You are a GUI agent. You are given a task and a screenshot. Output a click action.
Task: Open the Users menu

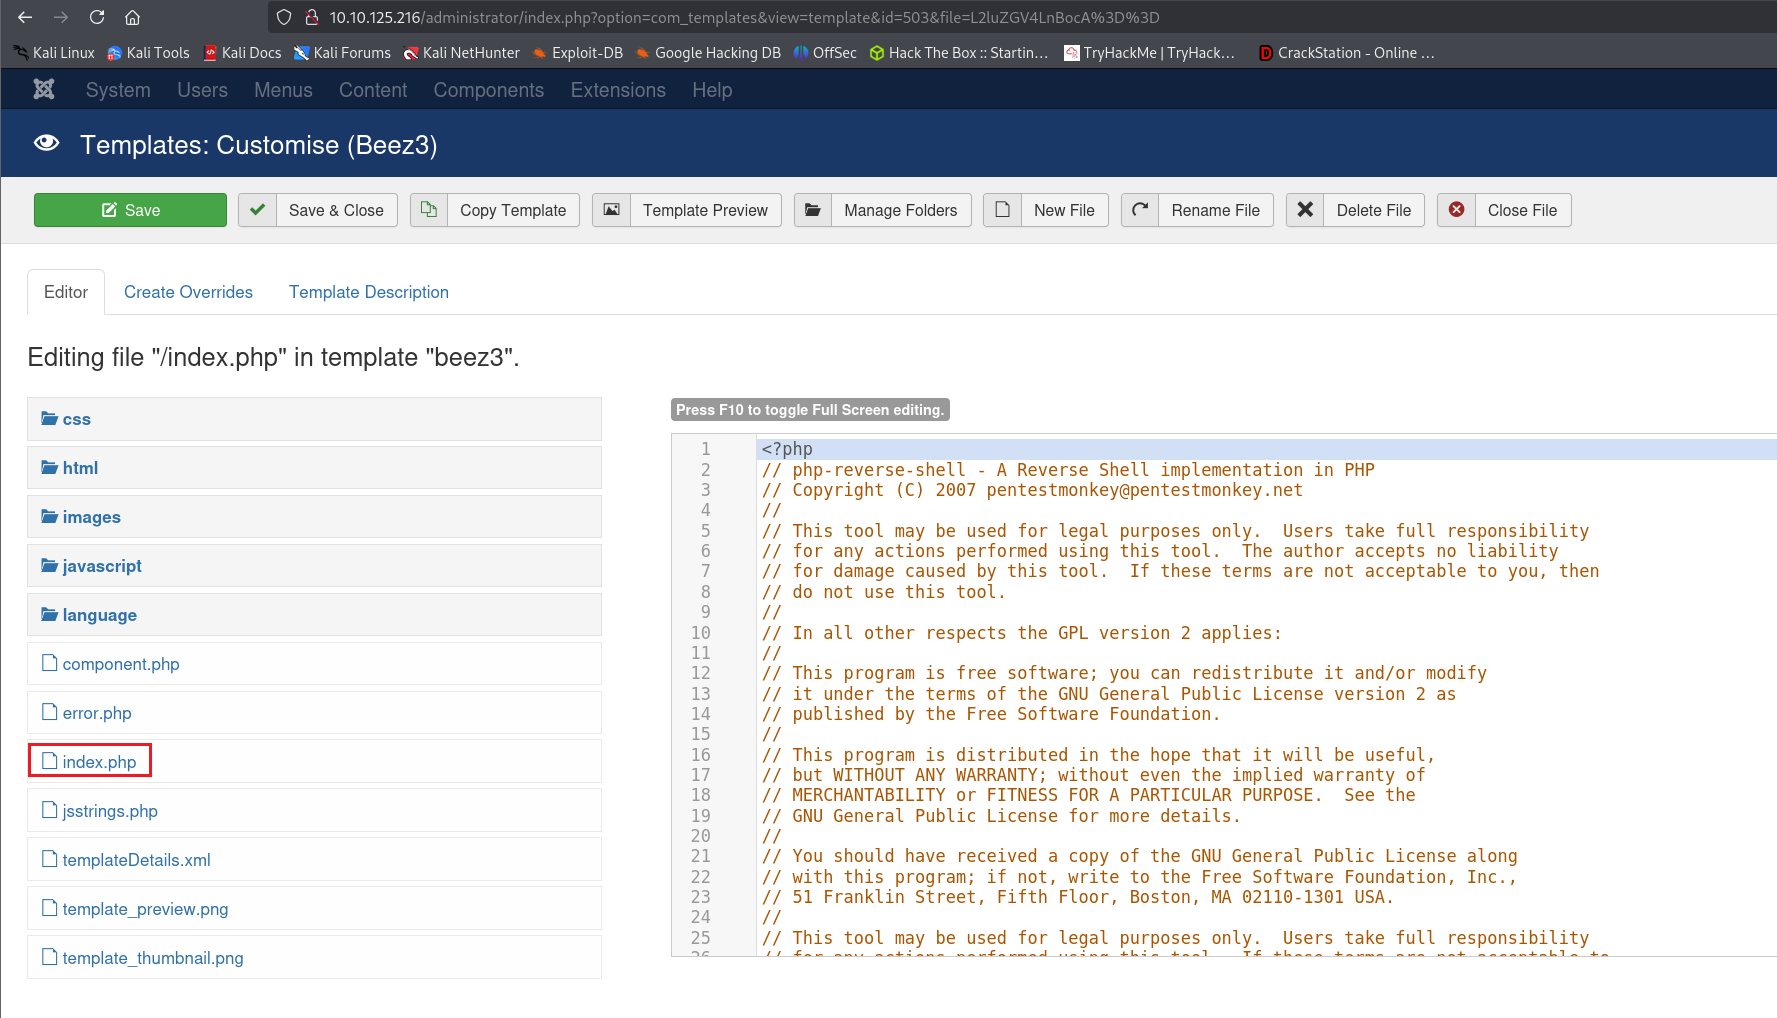(202, 90)
